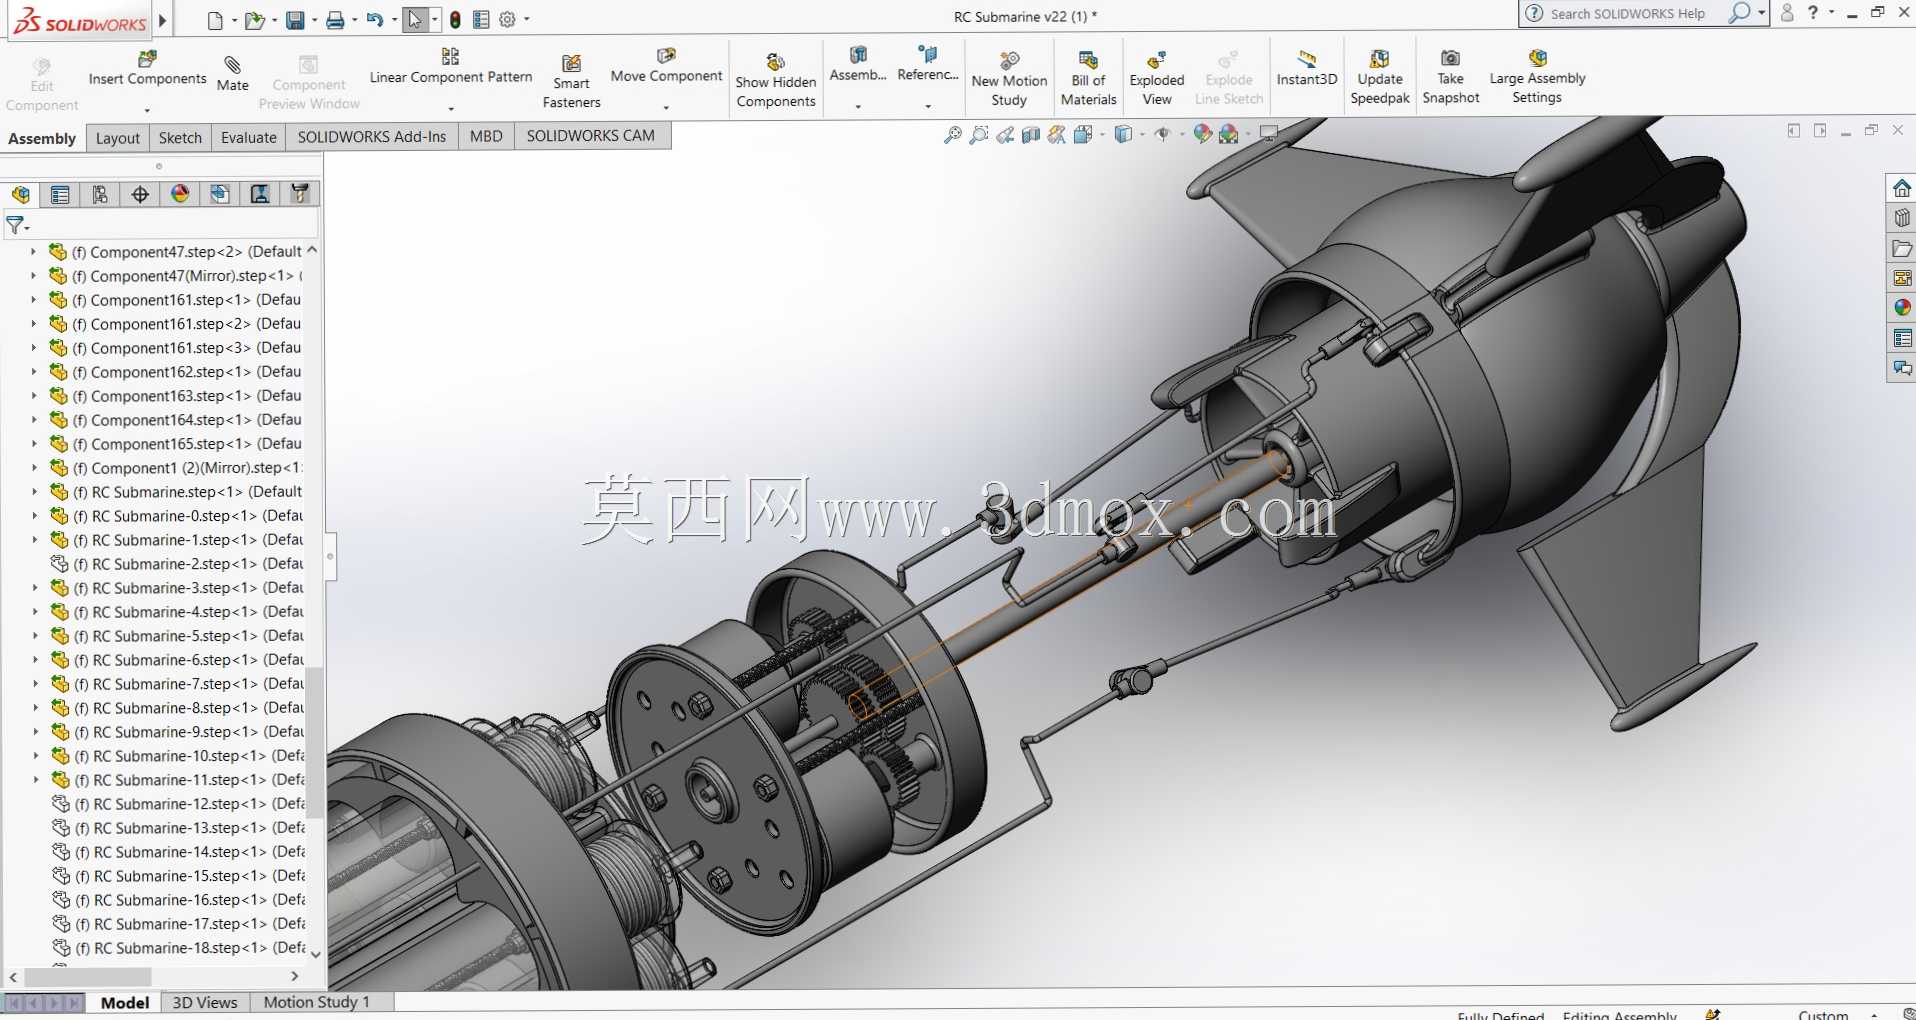The image size is (1916, 1020).
Task: Open Insert Components dropdown arrow
Action: click(147, 110)
